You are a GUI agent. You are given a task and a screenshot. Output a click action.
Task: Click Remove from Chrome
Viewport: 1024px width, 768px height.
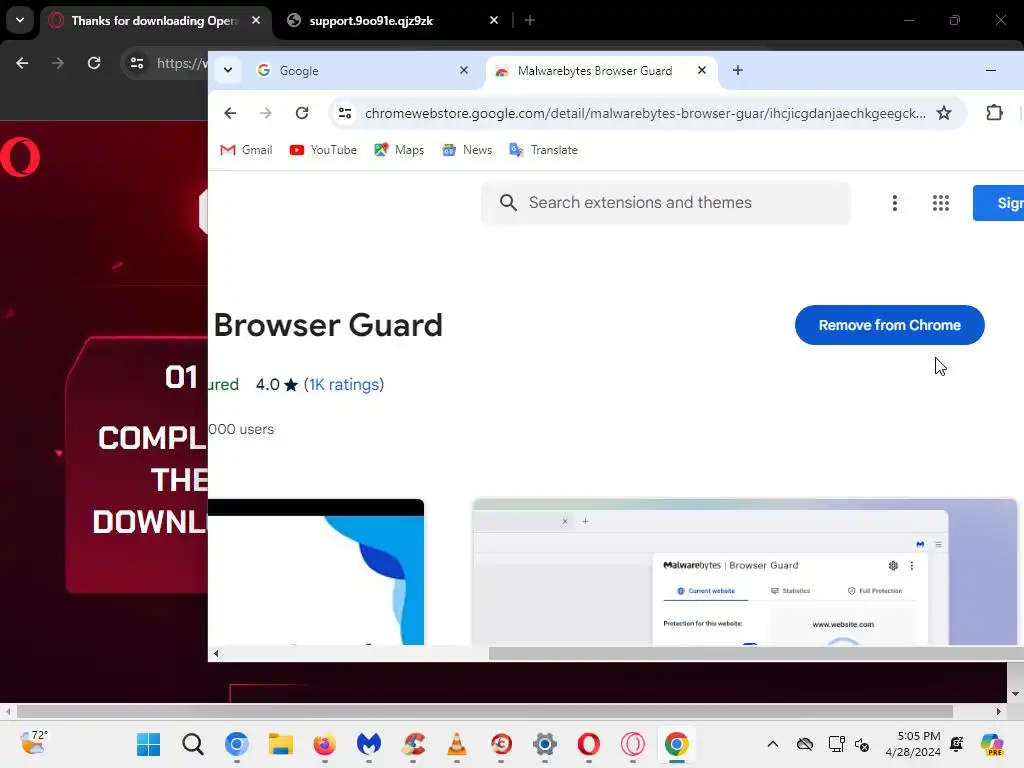889,325
